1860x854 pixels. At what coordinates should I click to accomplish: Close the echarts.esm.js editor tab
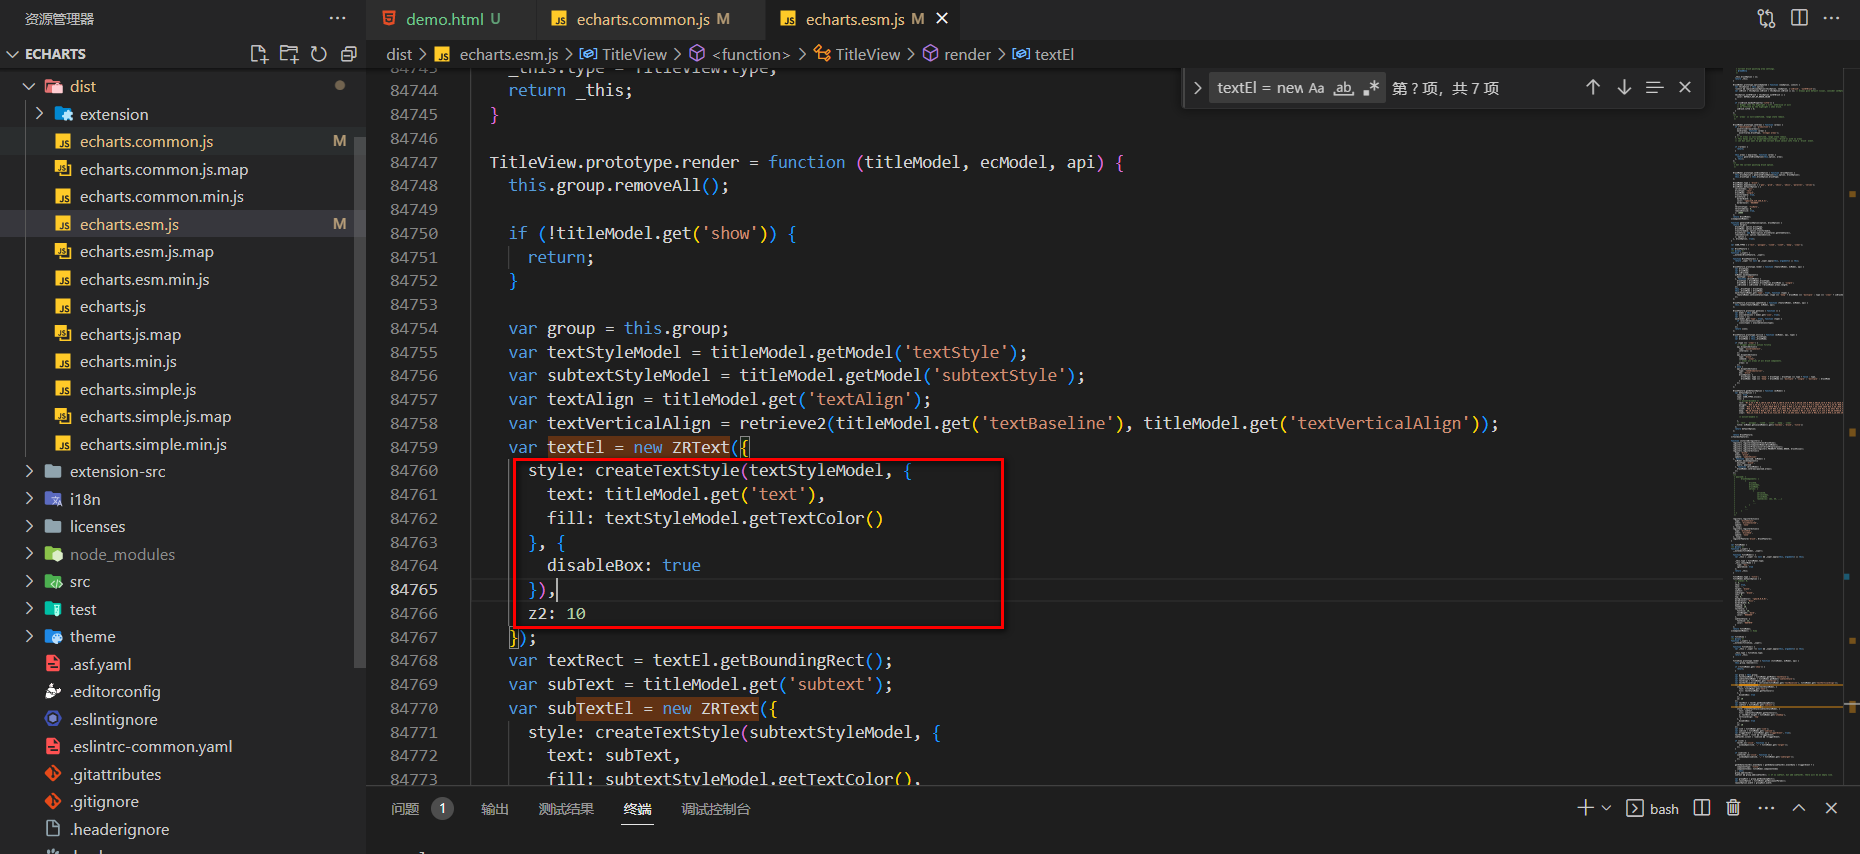point(942,18)
